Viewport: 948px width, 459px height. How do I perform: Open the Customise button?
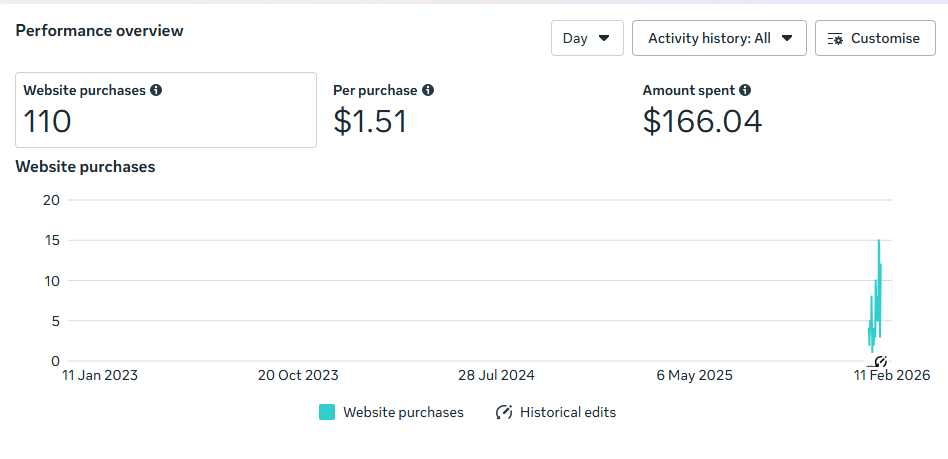(x=875, y=38)
